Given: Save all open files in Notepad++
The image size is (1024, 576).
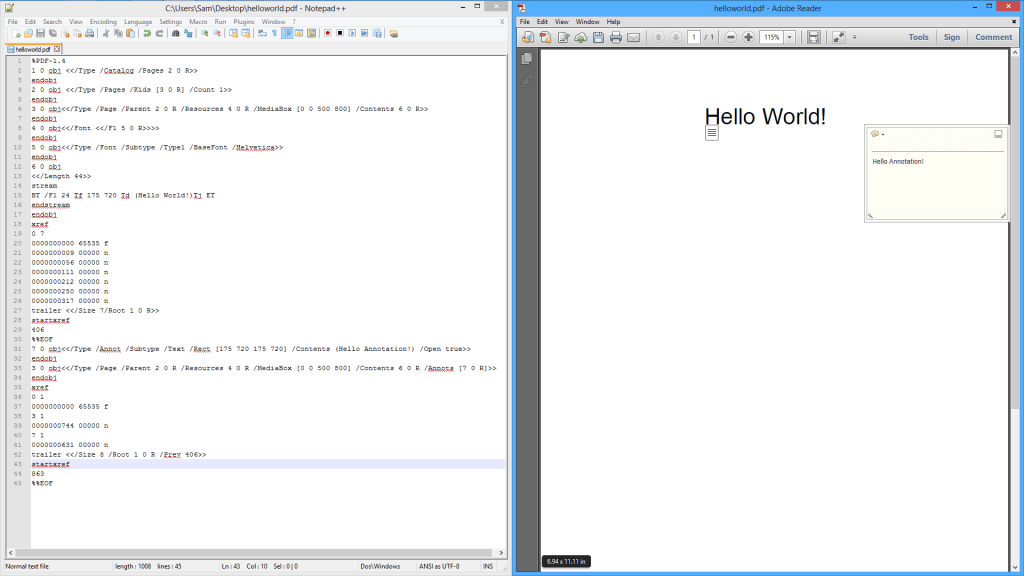Looking at the screenshot, I should click(52, 35).
